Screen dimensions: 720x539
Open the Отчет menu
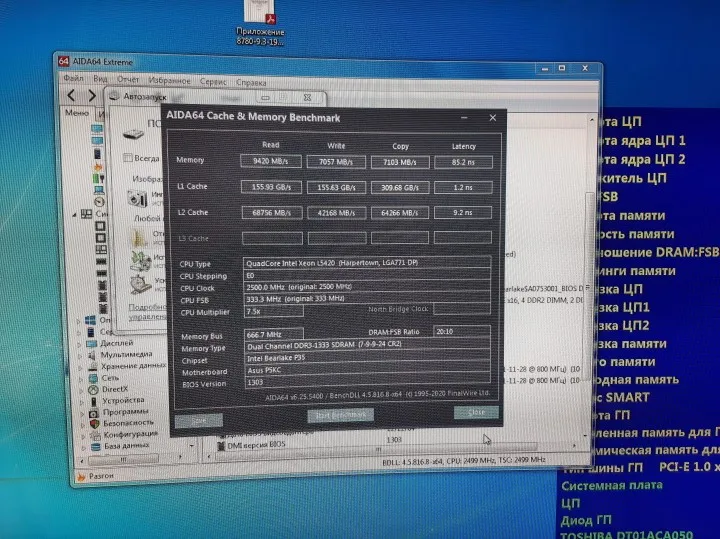128,79
